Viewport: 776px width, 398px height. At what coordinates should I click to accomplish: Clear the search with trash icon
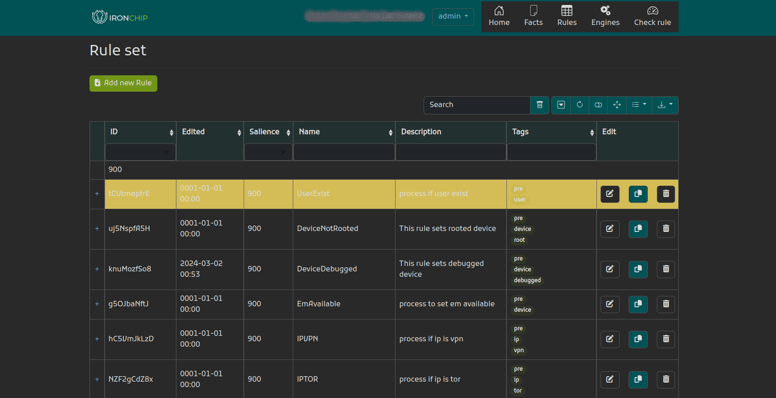pos(539,105)
